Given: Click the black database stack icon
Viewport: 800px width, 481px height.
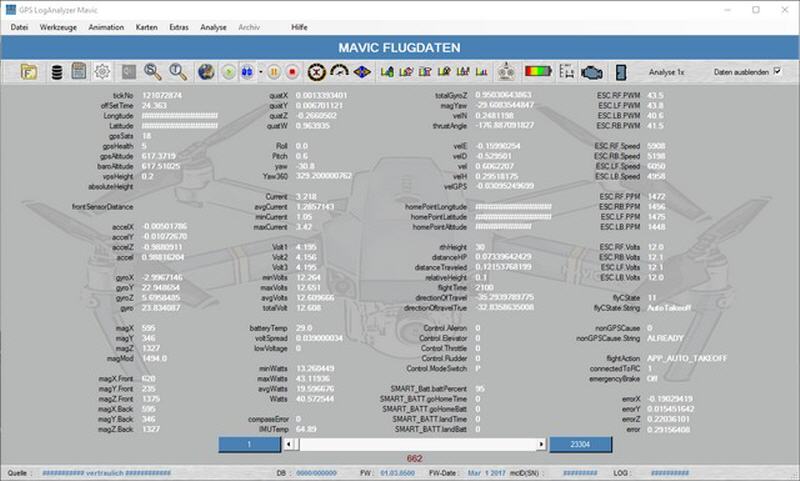Looking at the screenshot, I should pos(57,72).
